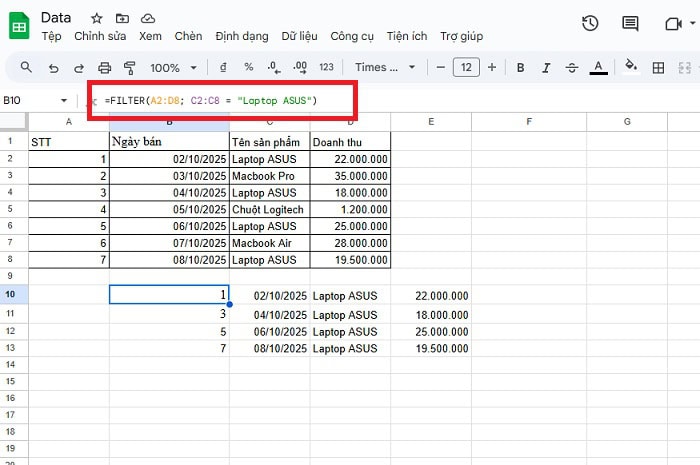
Task: Undo the last action
Action: [53, 67]
